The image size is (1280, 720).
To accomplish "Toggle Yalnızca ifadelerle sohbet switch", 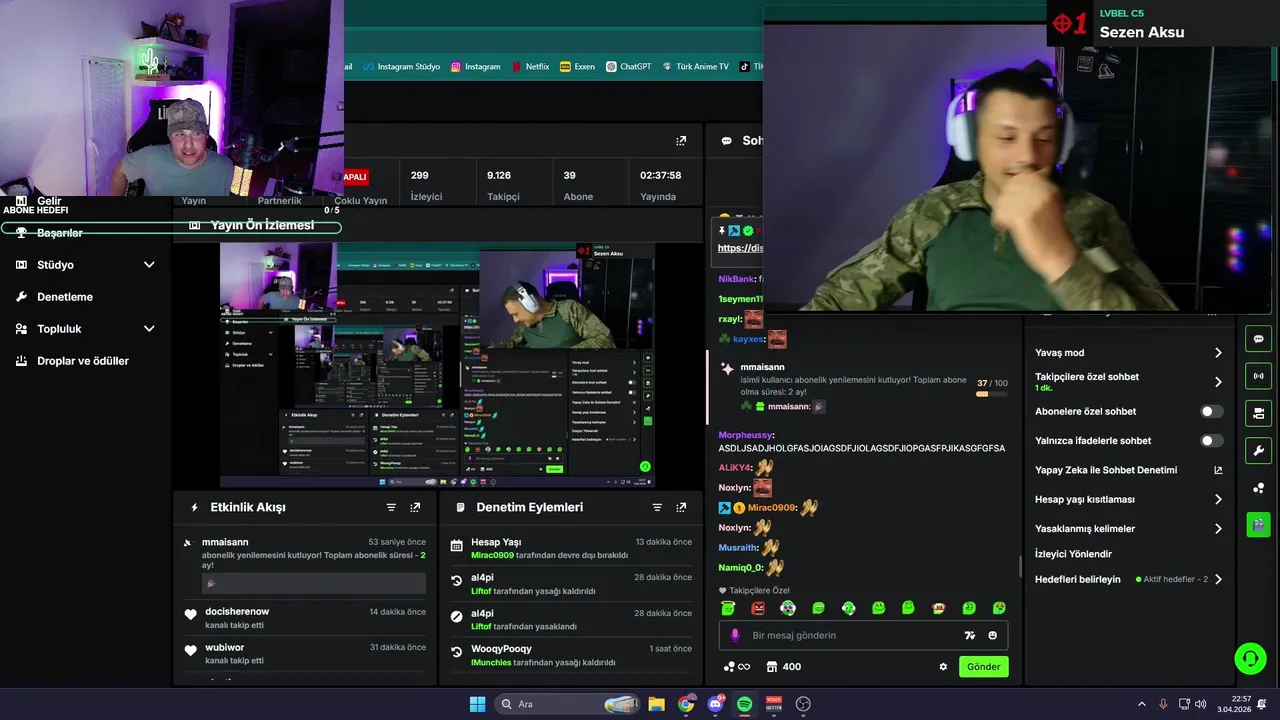I will coord(1211,441).
